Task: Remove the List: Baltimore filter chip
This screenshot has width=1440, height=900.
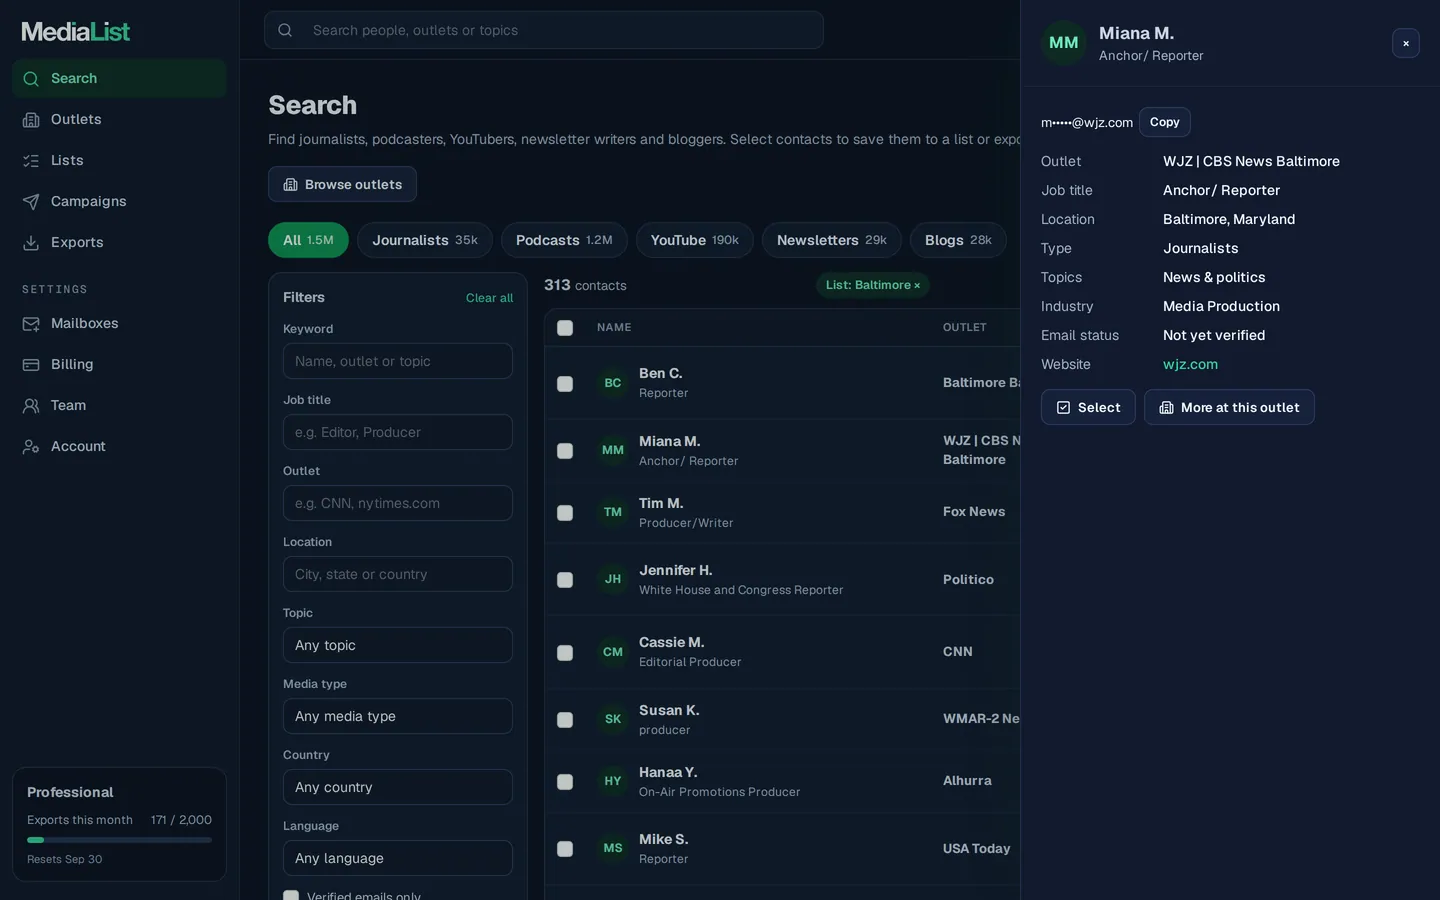Action: pyautogui.click(x=917, y=285)
